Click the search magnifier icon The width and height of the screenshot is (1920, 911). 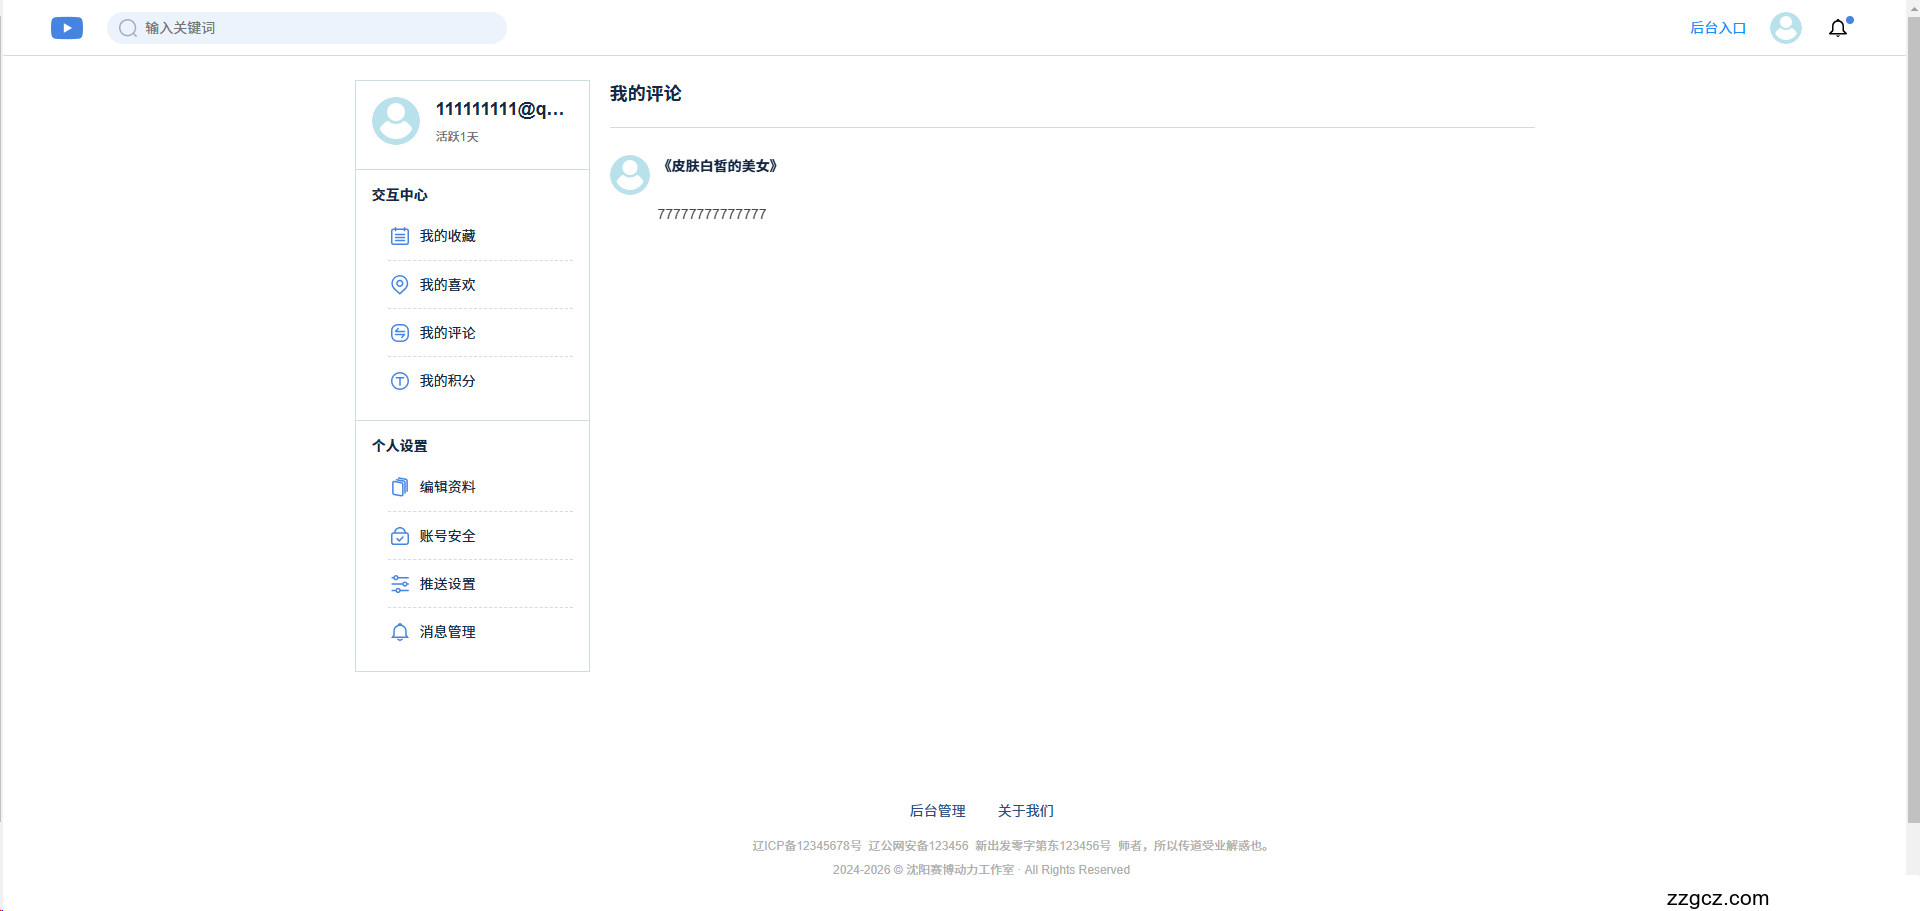127,28
